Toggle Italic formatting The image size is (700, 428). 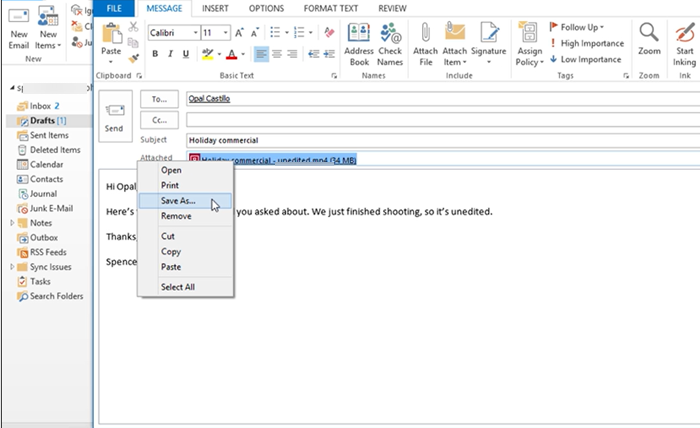pyautogui.click(x=171, y=54)
